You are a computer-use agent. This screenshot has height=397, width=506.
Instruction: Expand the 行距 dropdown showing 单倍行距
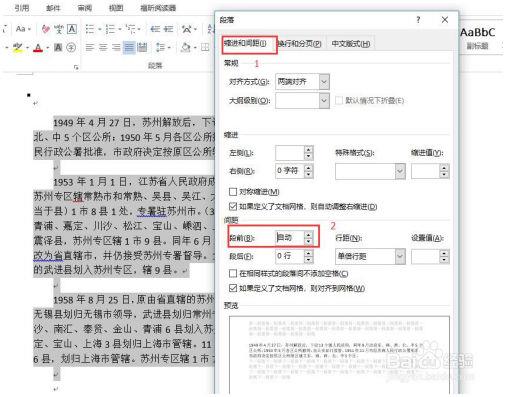point(370,256)
